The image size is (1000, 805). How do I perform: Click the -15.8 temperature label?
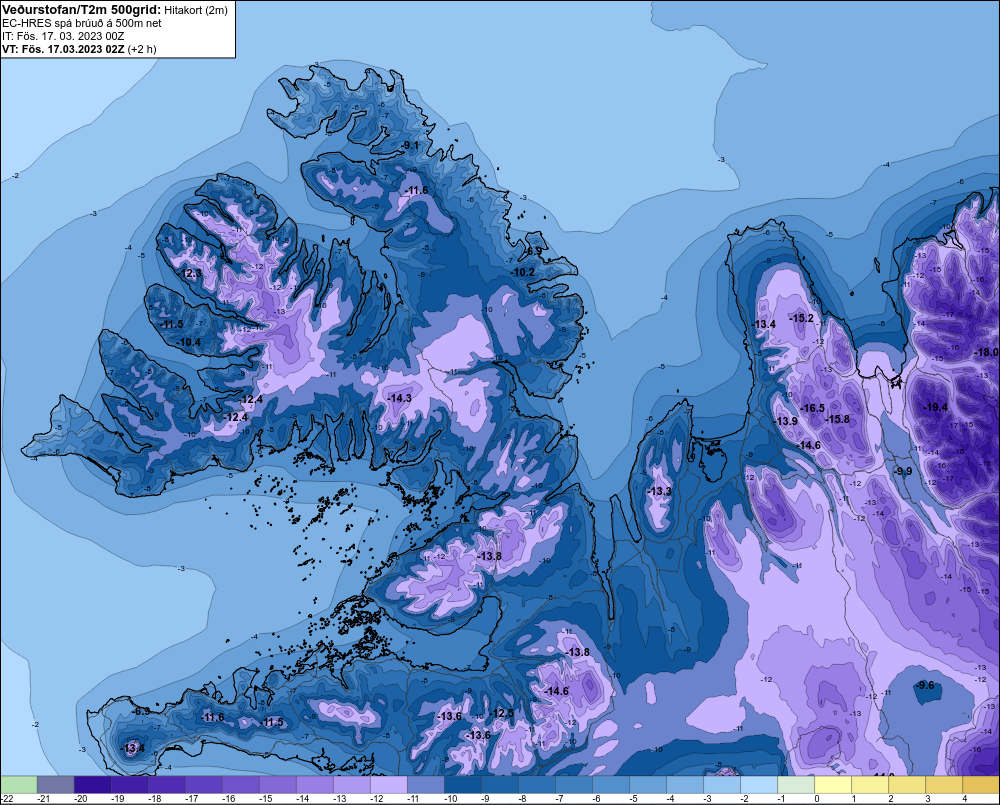pyautogui.click(x=837, y=419)
